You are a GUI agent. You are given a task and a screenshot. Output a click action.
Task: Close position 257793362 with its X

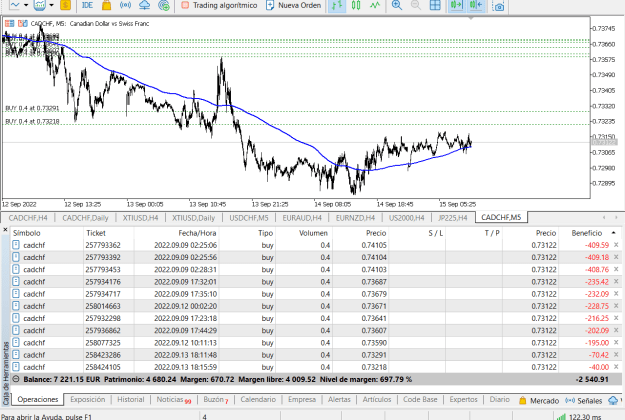pyautogui.click(x=616, y=245)
